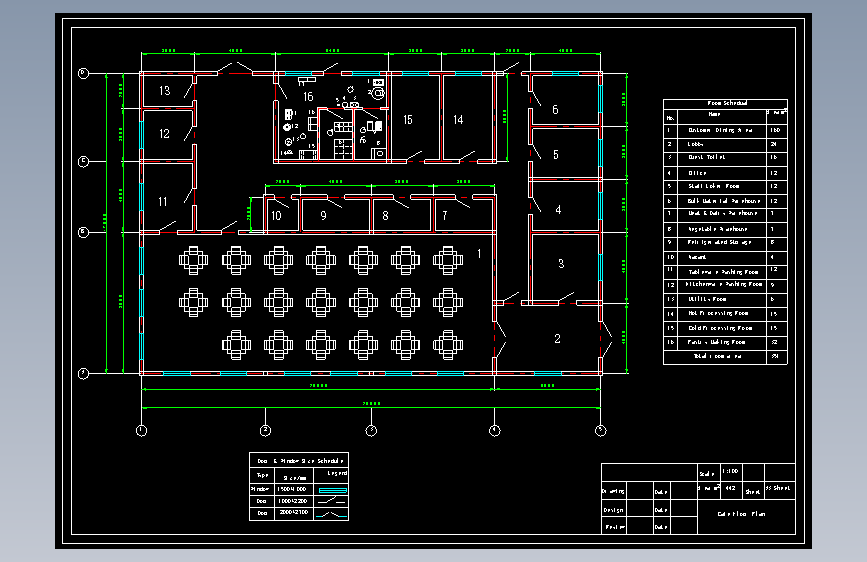Click the Office row in Room Schedule
Image resolution: width=867 pixels, height=562 pixels.
tap(725, 173)
